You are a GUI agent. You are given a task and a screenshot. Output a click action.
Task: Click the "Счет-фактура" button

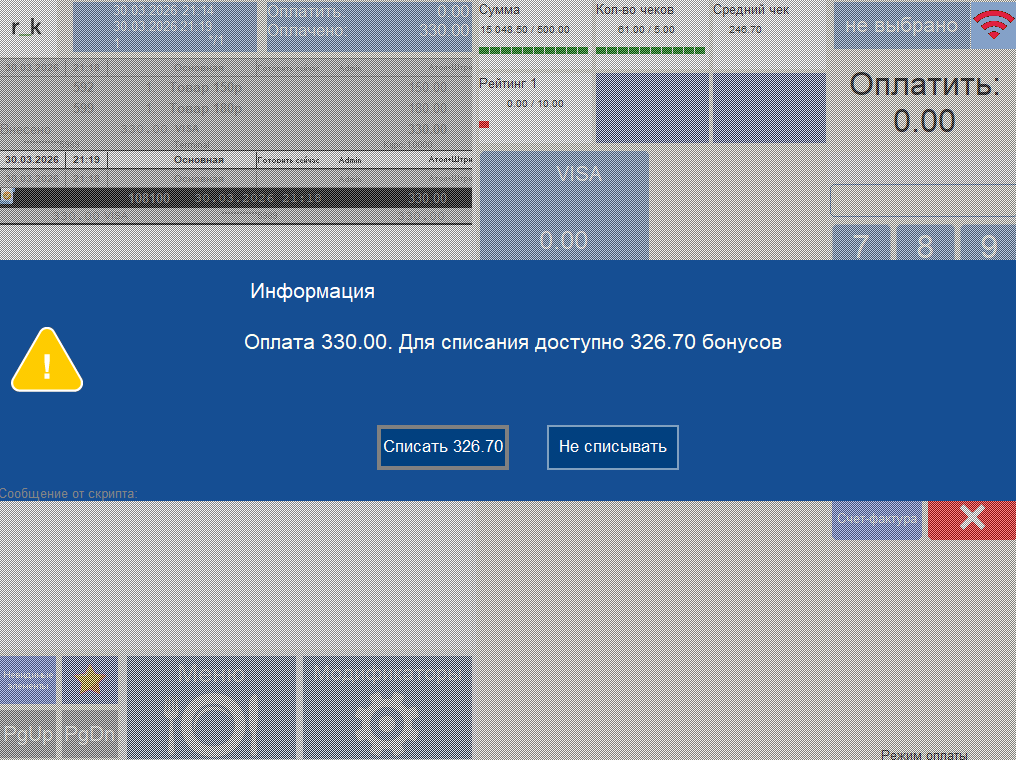(877, 520)
